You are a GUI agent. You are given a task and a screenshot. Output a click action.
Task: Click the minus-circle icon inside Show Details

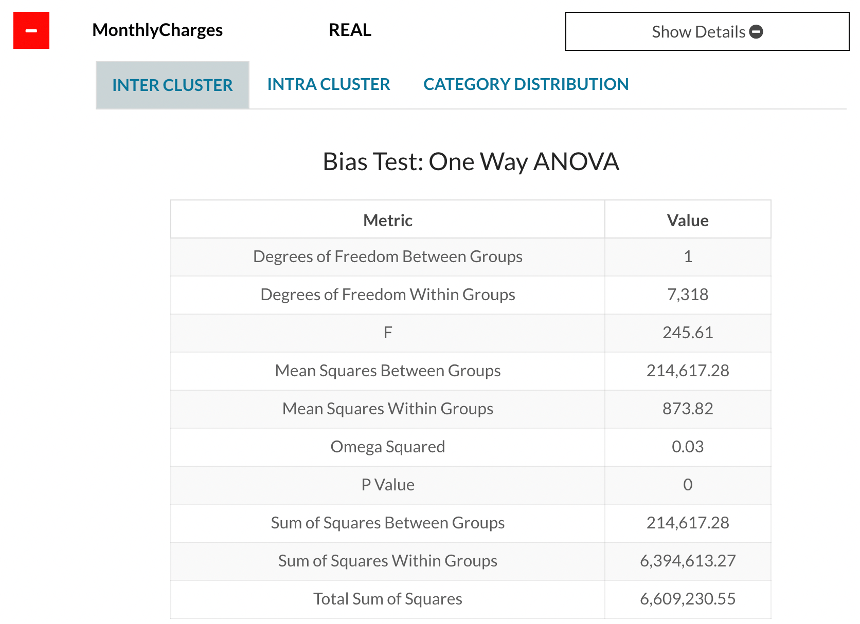pos(757,31)
